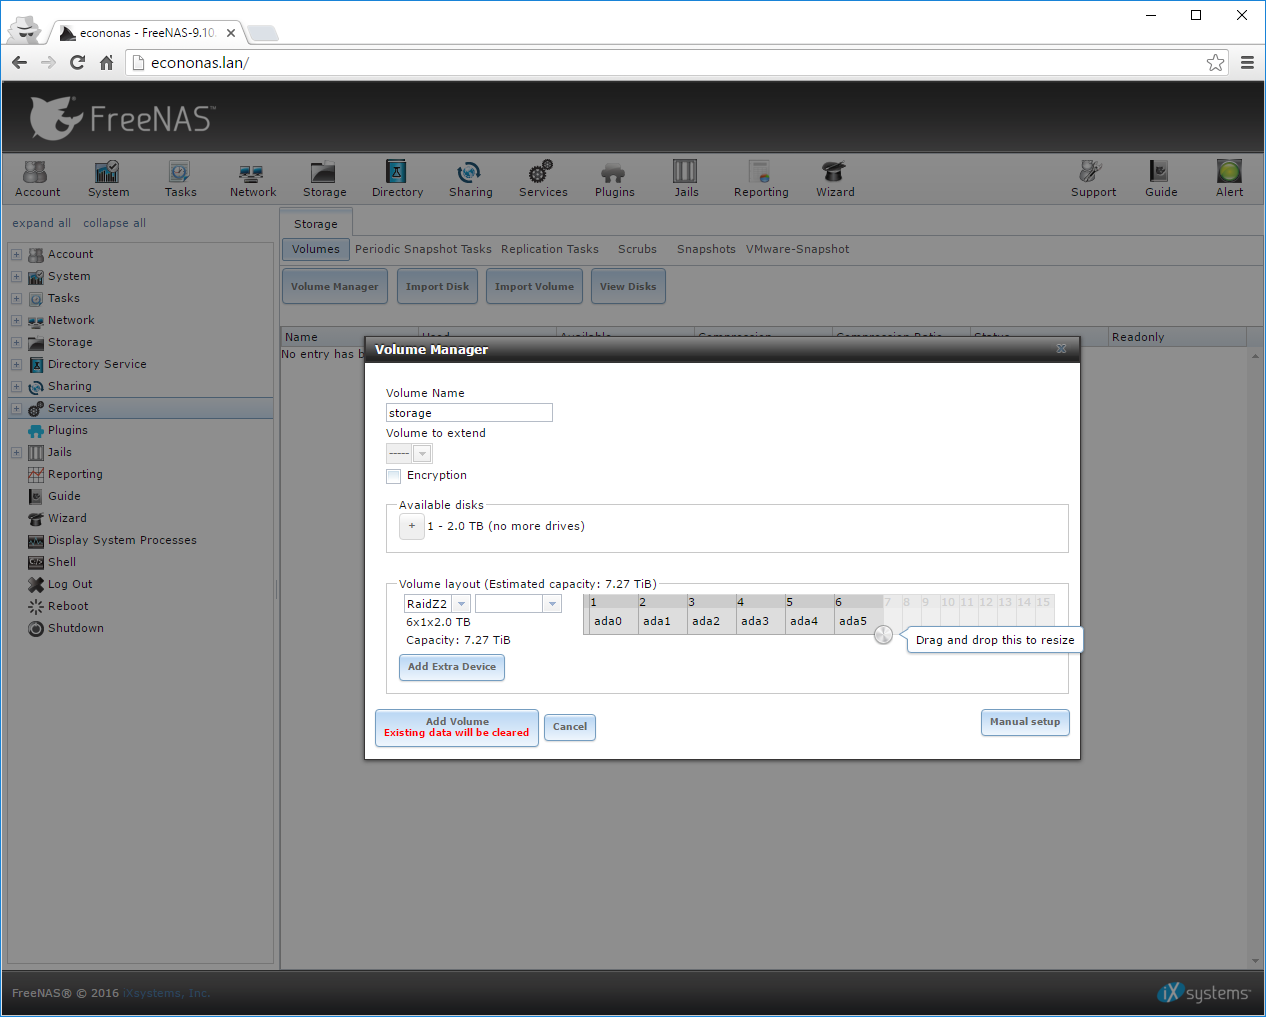Open the Guide toolbar icon

pyautogui.click(x=1160, y=179)
